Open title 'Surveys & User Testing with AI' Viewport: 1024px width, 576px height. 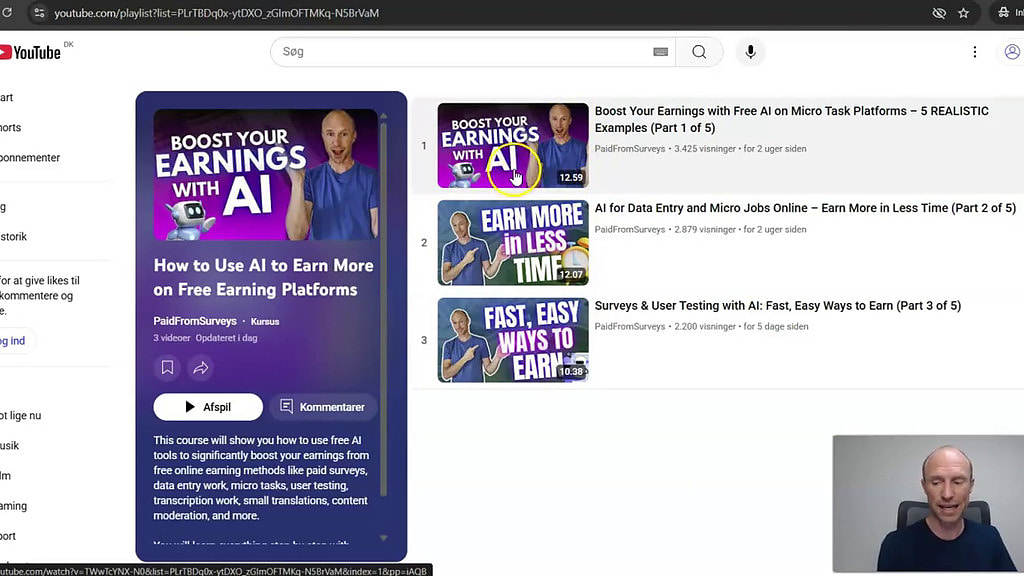[x=778, y=305]
